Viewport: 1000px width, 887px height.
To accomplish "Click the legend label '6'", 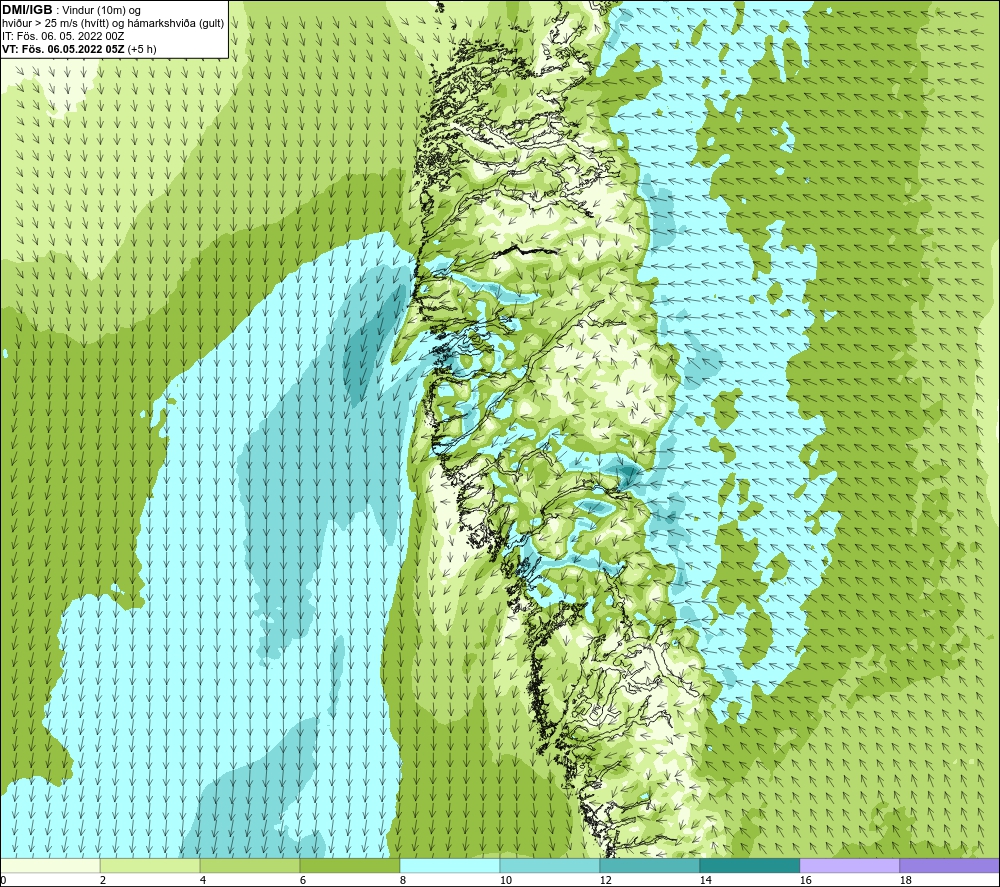I will (x=303, y=880).
